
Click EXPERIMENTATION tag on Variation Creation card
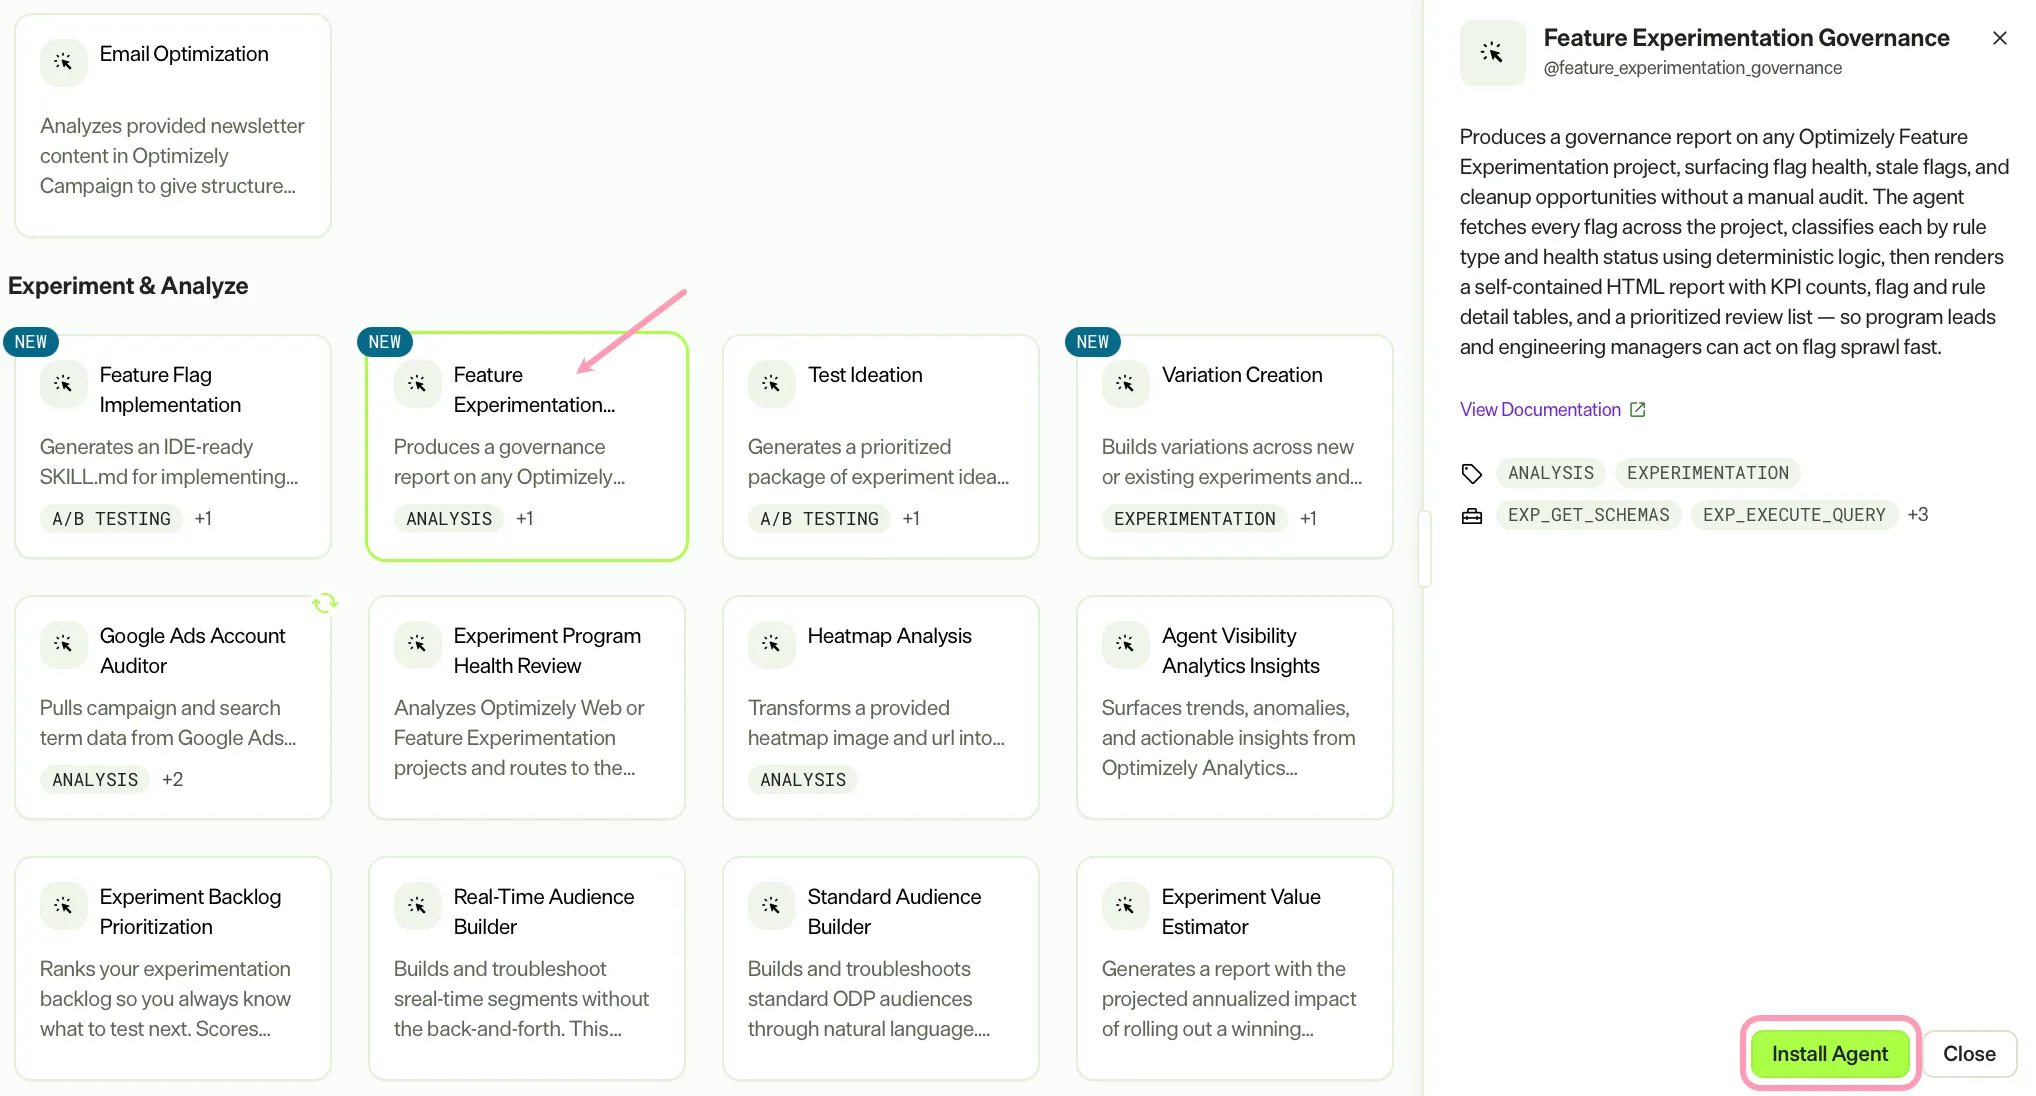click(x=1195, y=519)
